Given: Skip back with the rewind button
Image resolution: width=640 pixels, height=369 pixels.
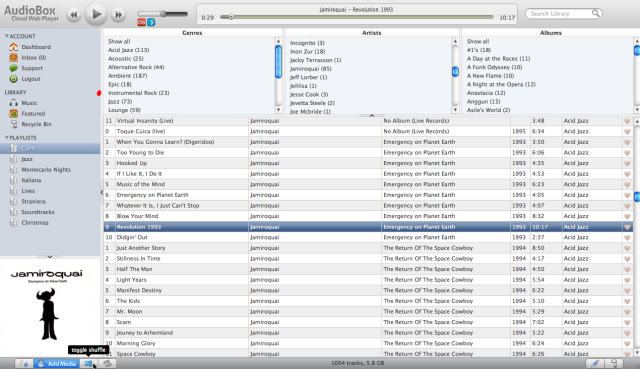Looking at the screenshot, I should click(73, 15).
